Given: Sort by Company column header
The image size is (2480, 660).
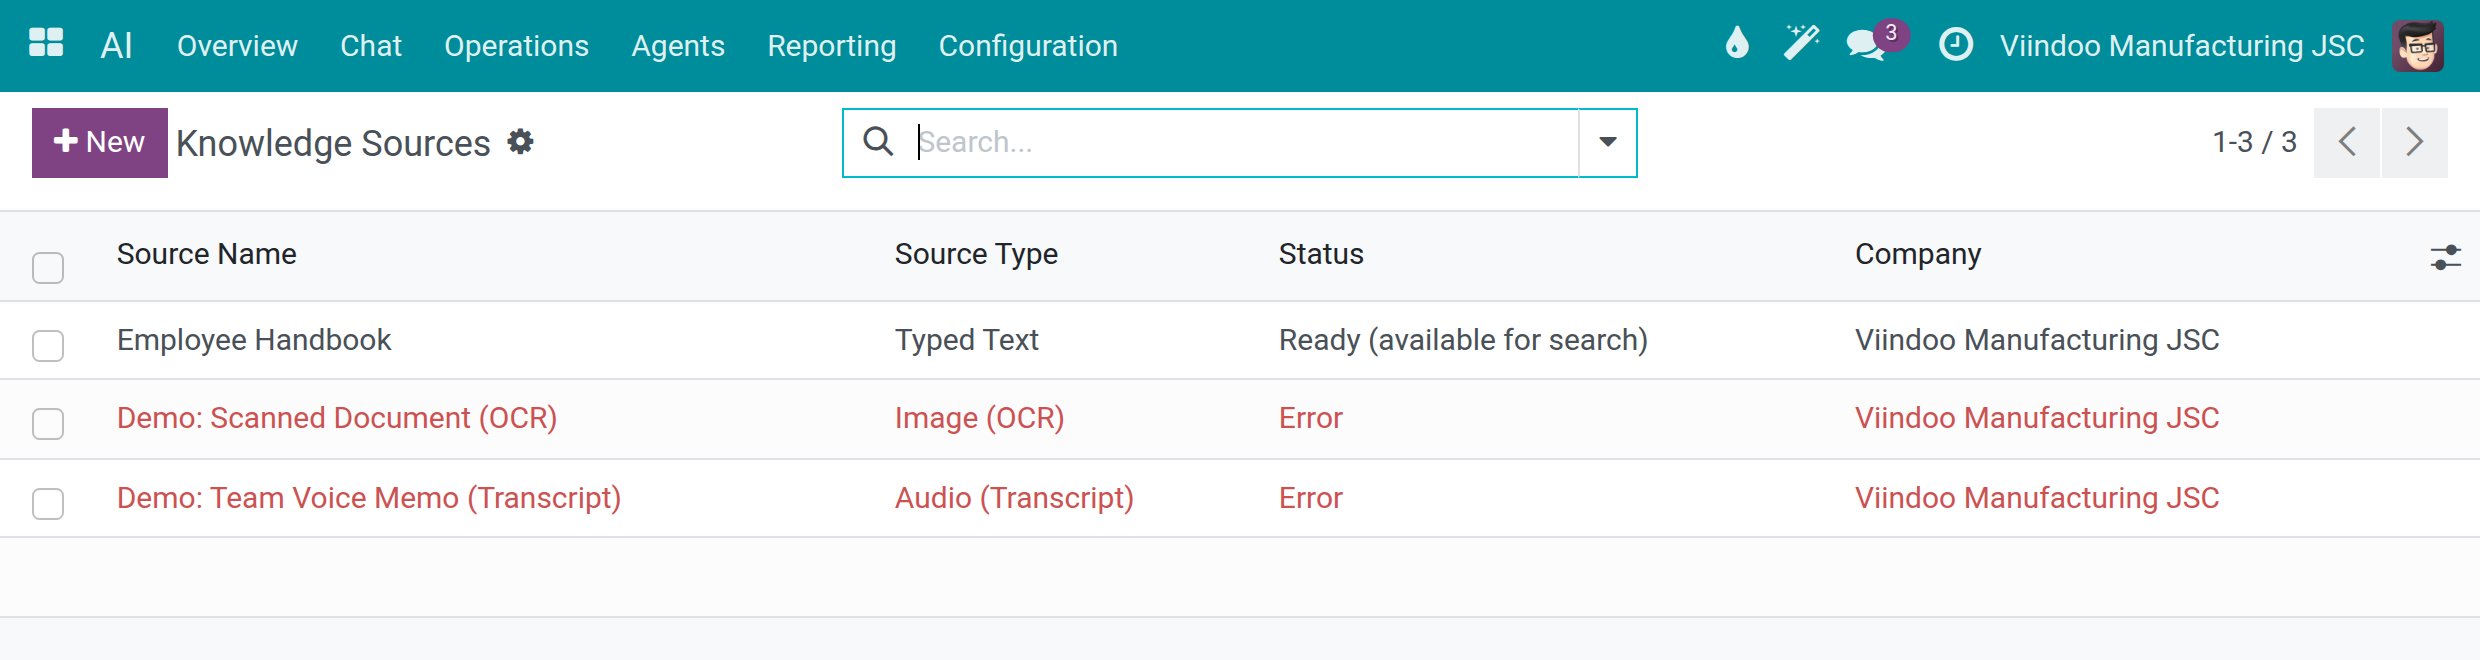Looking at the screenshot, I should [1918, 254].
